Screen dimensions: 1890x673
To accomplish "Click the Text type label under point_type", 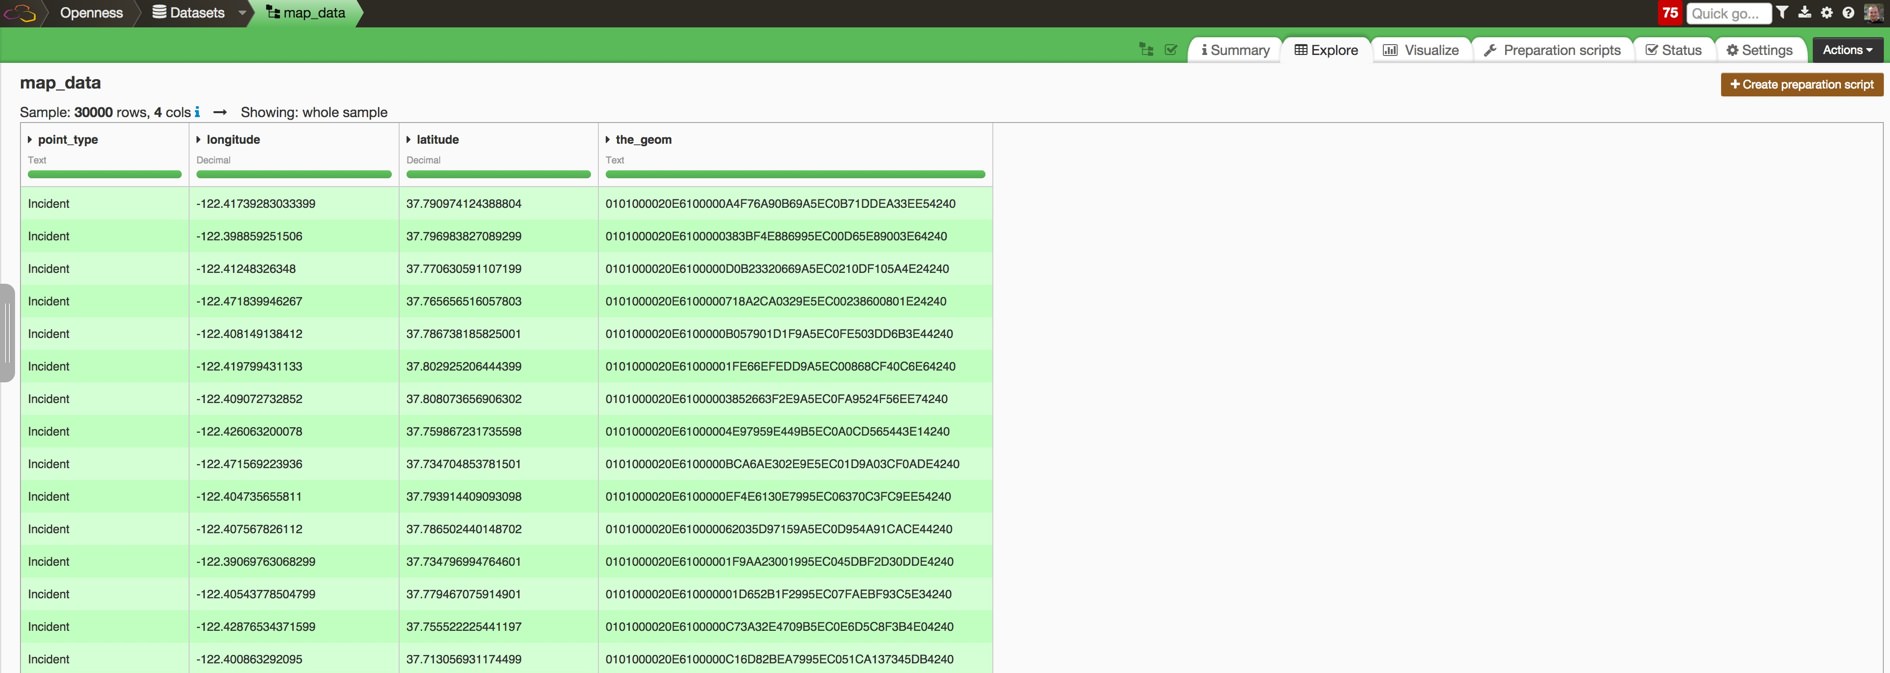I will 37,160.
